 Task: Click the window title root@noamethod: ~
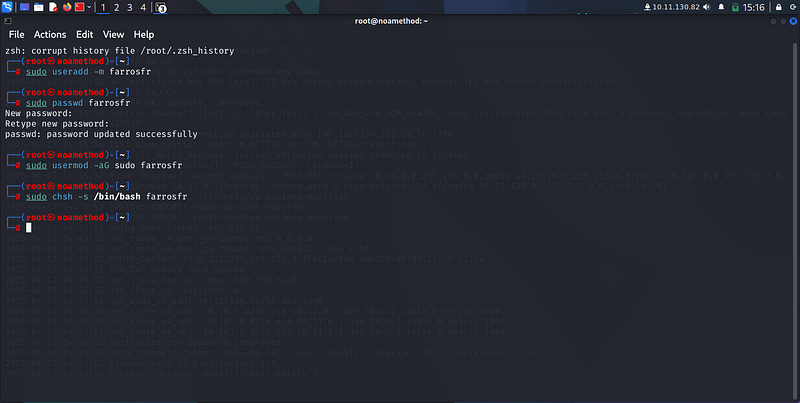(x=391, y=21)
